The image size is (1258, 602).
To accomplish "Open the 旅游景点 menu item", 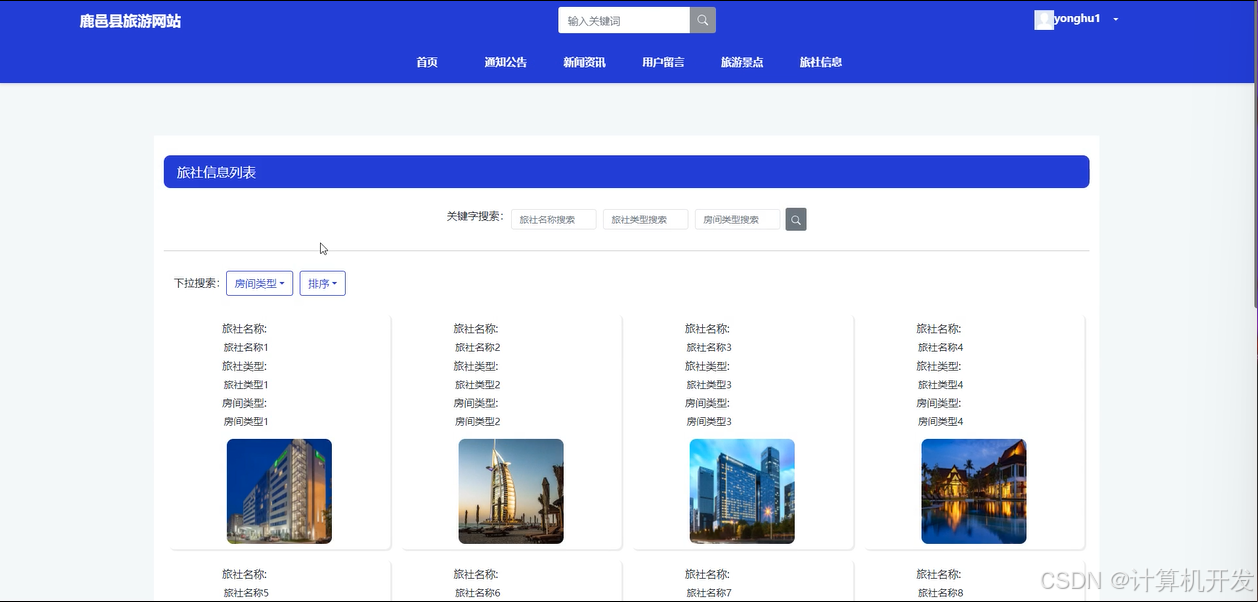I will coord(742,62).
